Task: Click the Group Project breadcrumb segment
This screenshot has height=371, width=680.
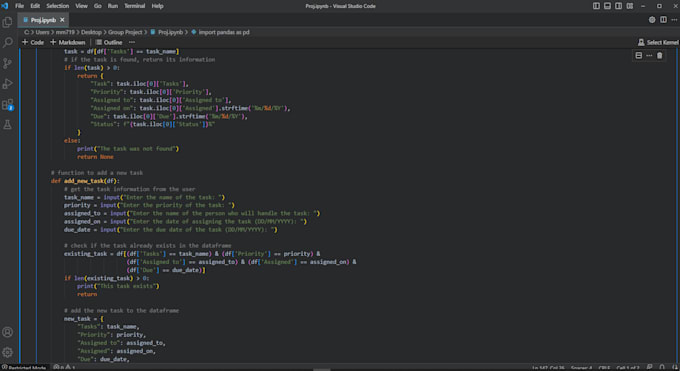Action: click(x=125, y=32)
